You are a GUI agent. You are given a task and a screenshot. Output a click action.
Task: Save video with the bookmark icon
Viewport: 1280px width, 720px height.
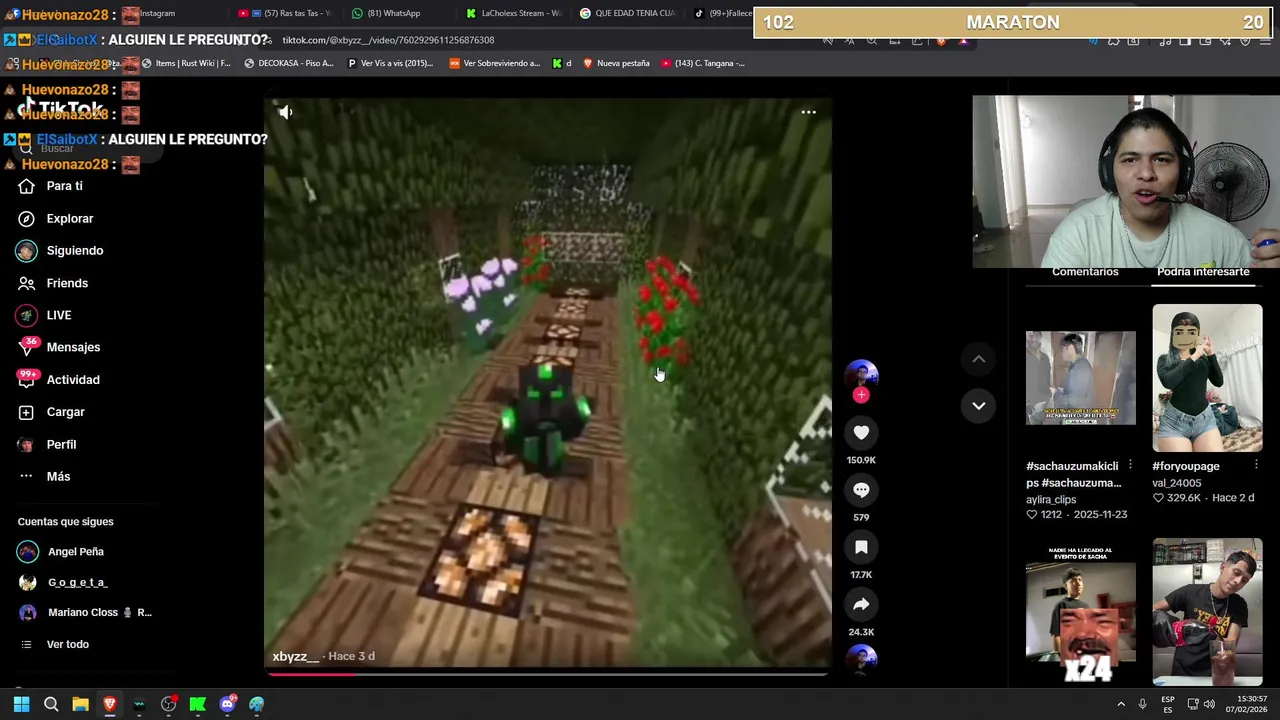pos(861,547)
